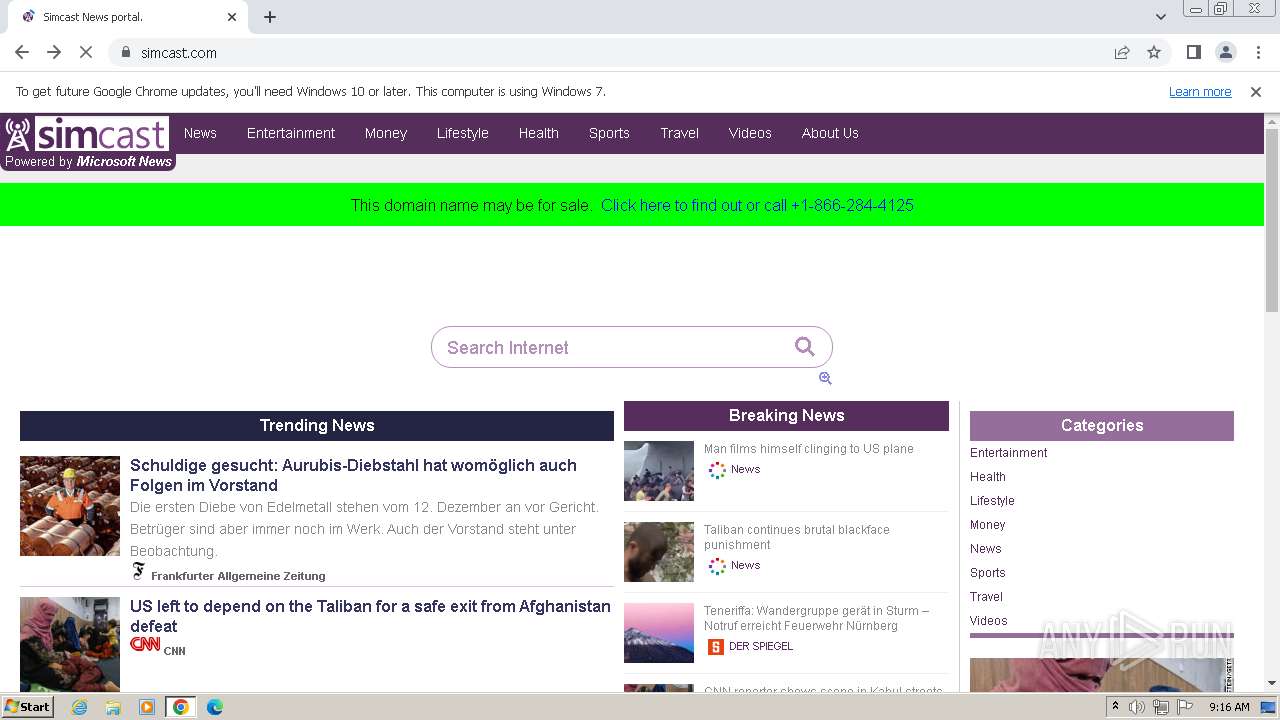Open Chrome side panel
The height and width of the screenshot is (720, 1280).
click(x=1193, y=52)
